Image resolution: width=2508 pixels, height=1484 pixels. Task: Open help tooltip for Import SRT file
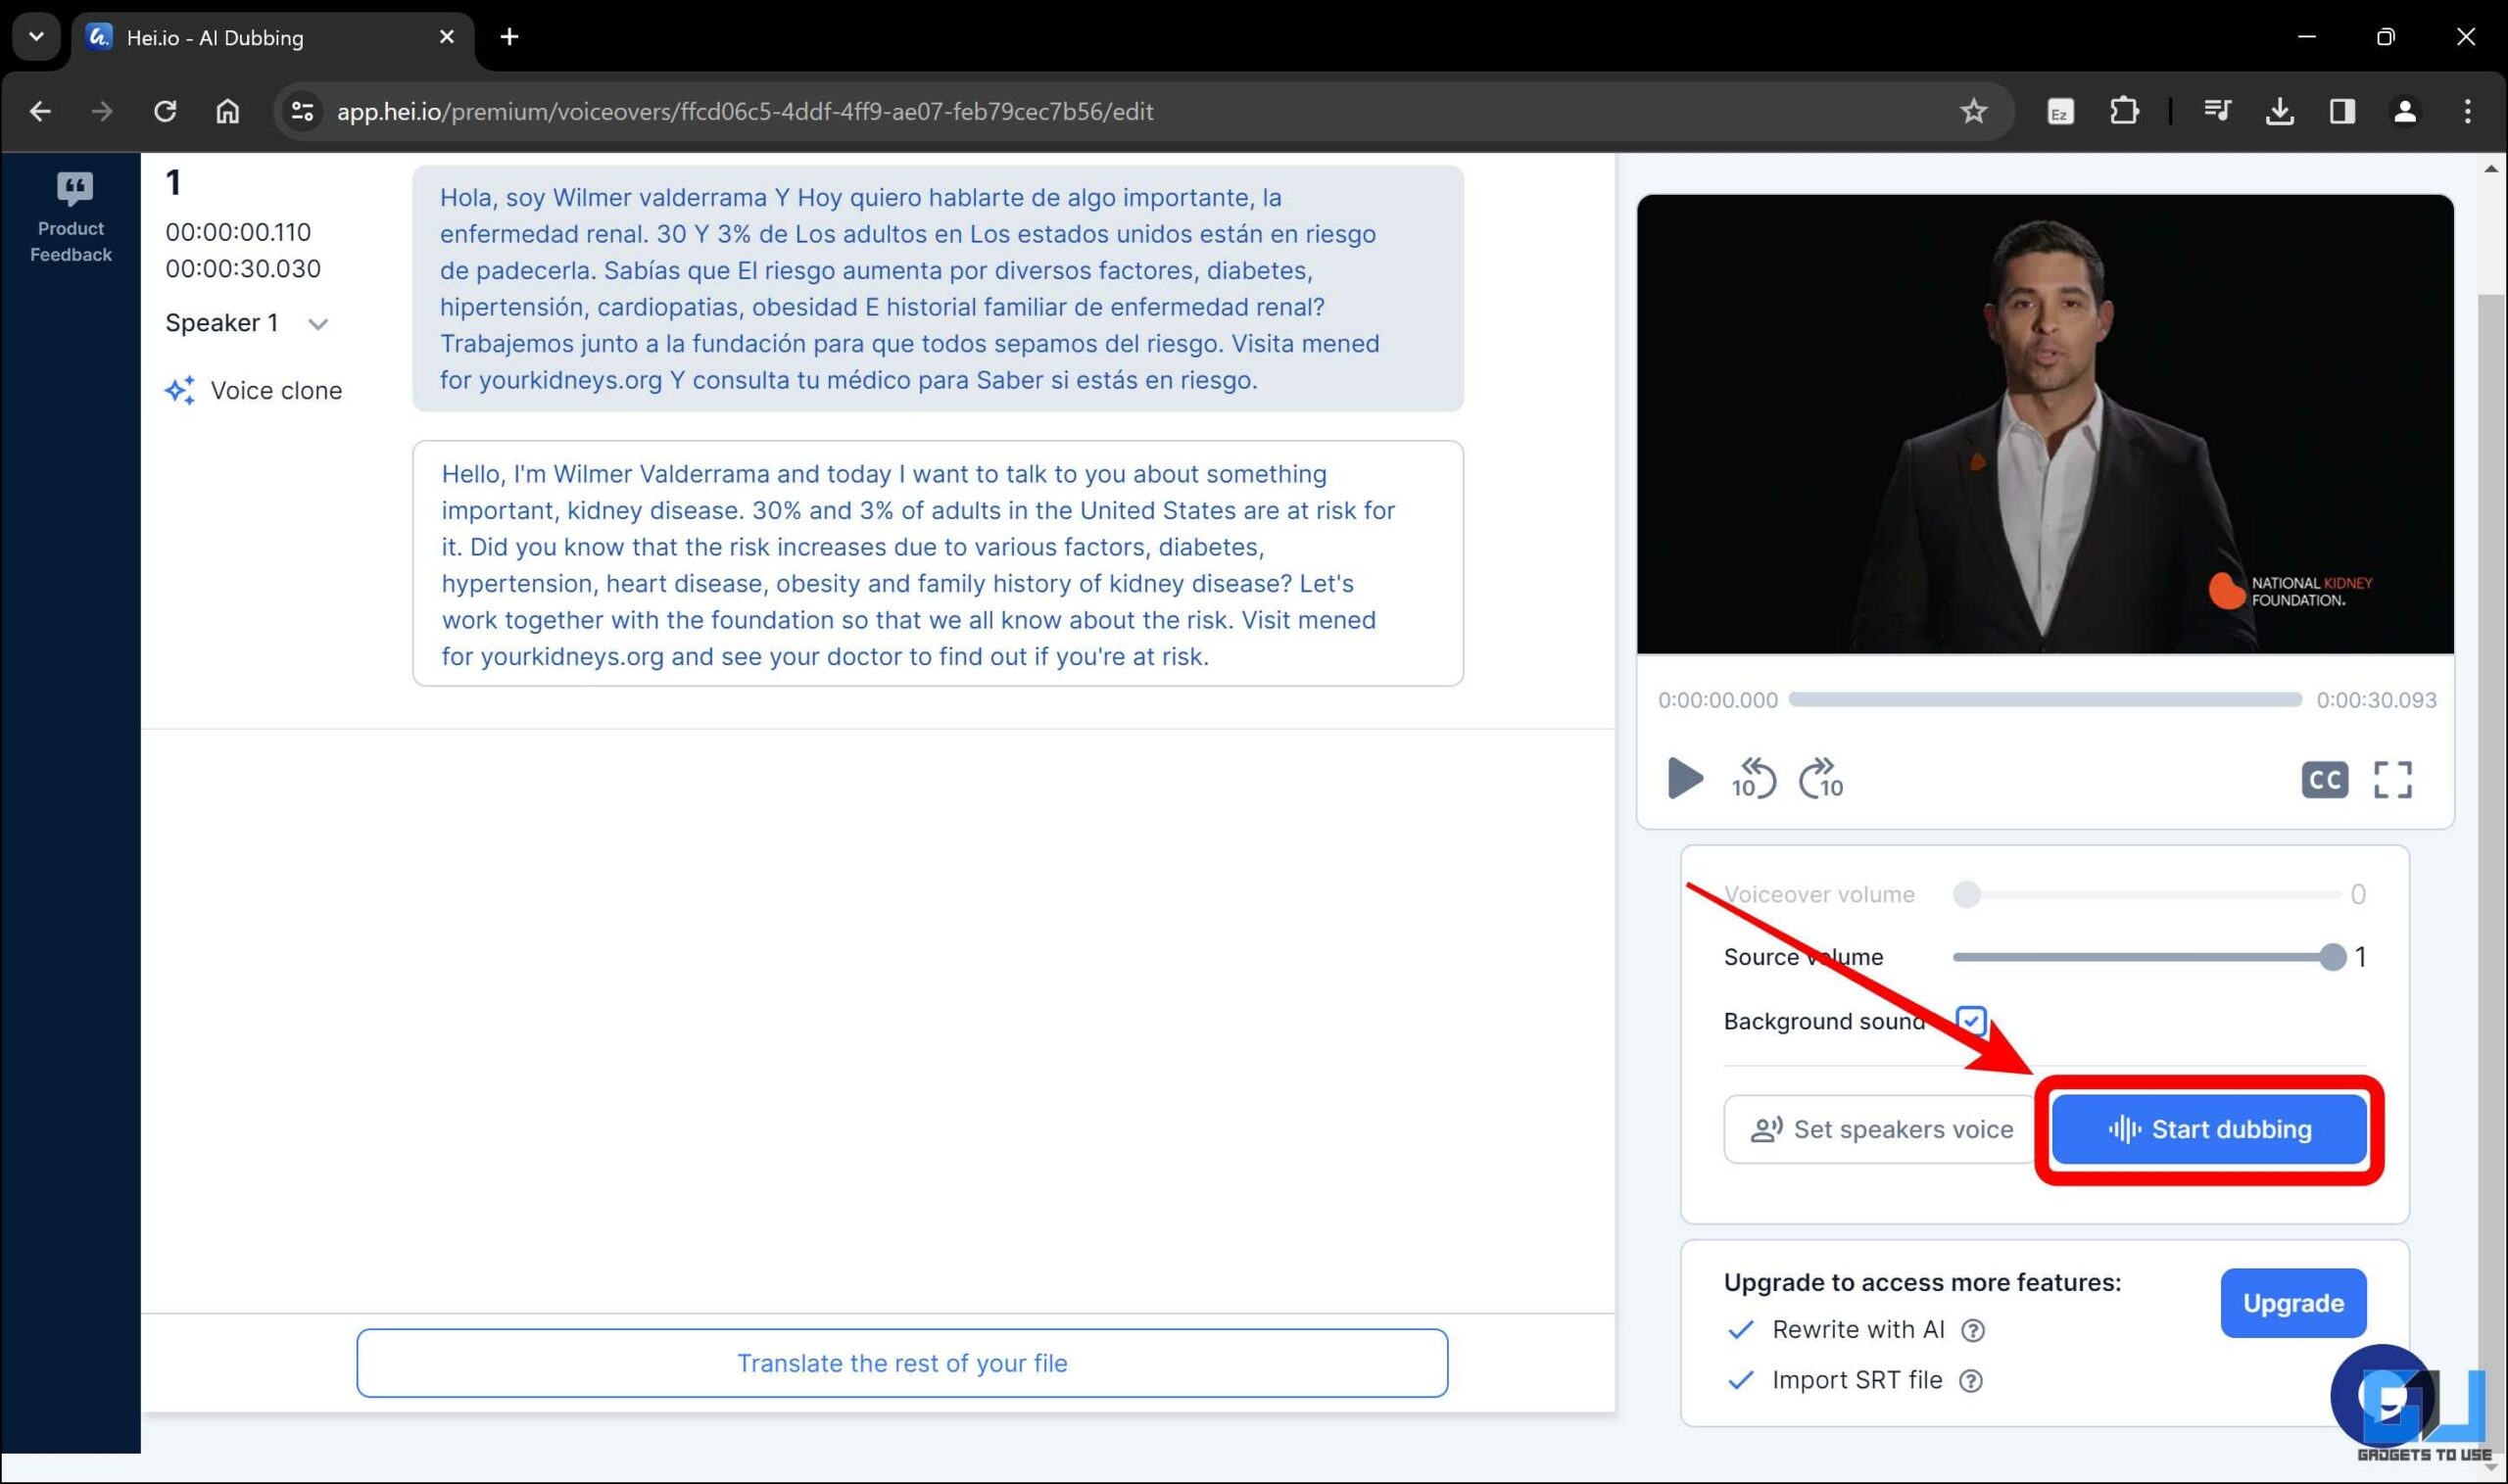tap(1970, 1381)
